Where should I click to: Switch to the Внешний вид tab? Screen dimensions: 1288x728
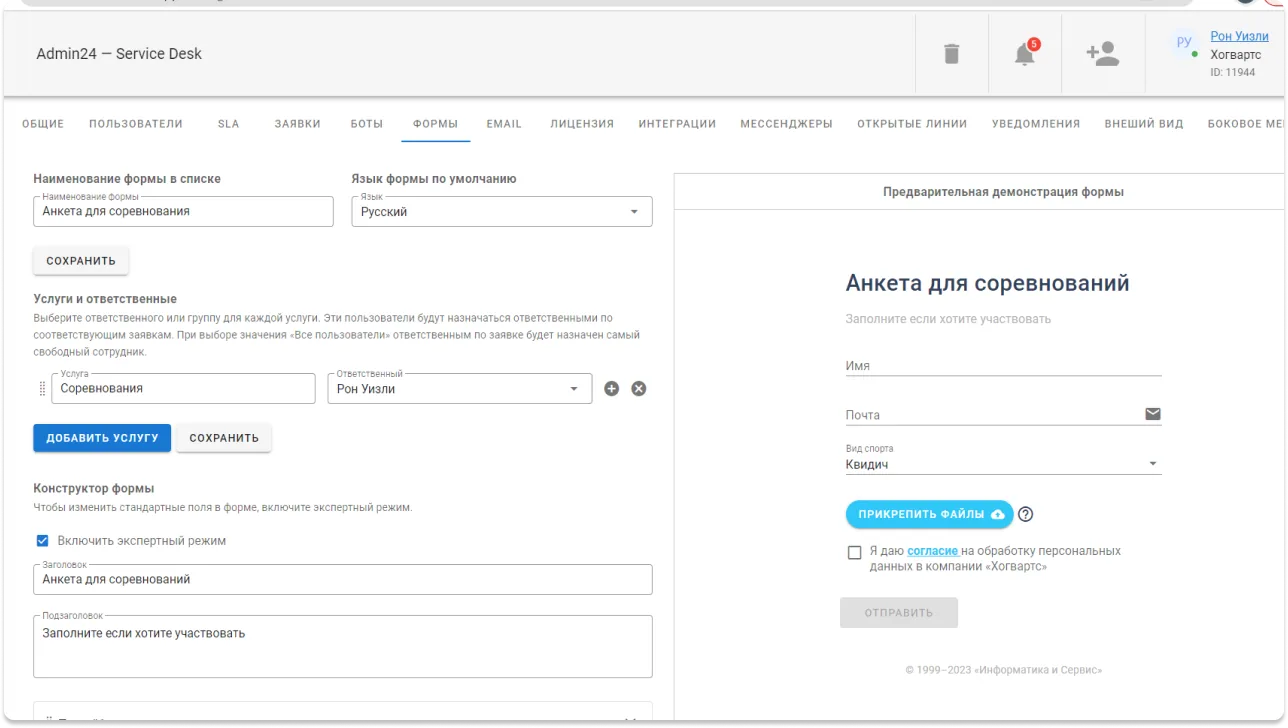point(1144,124)
